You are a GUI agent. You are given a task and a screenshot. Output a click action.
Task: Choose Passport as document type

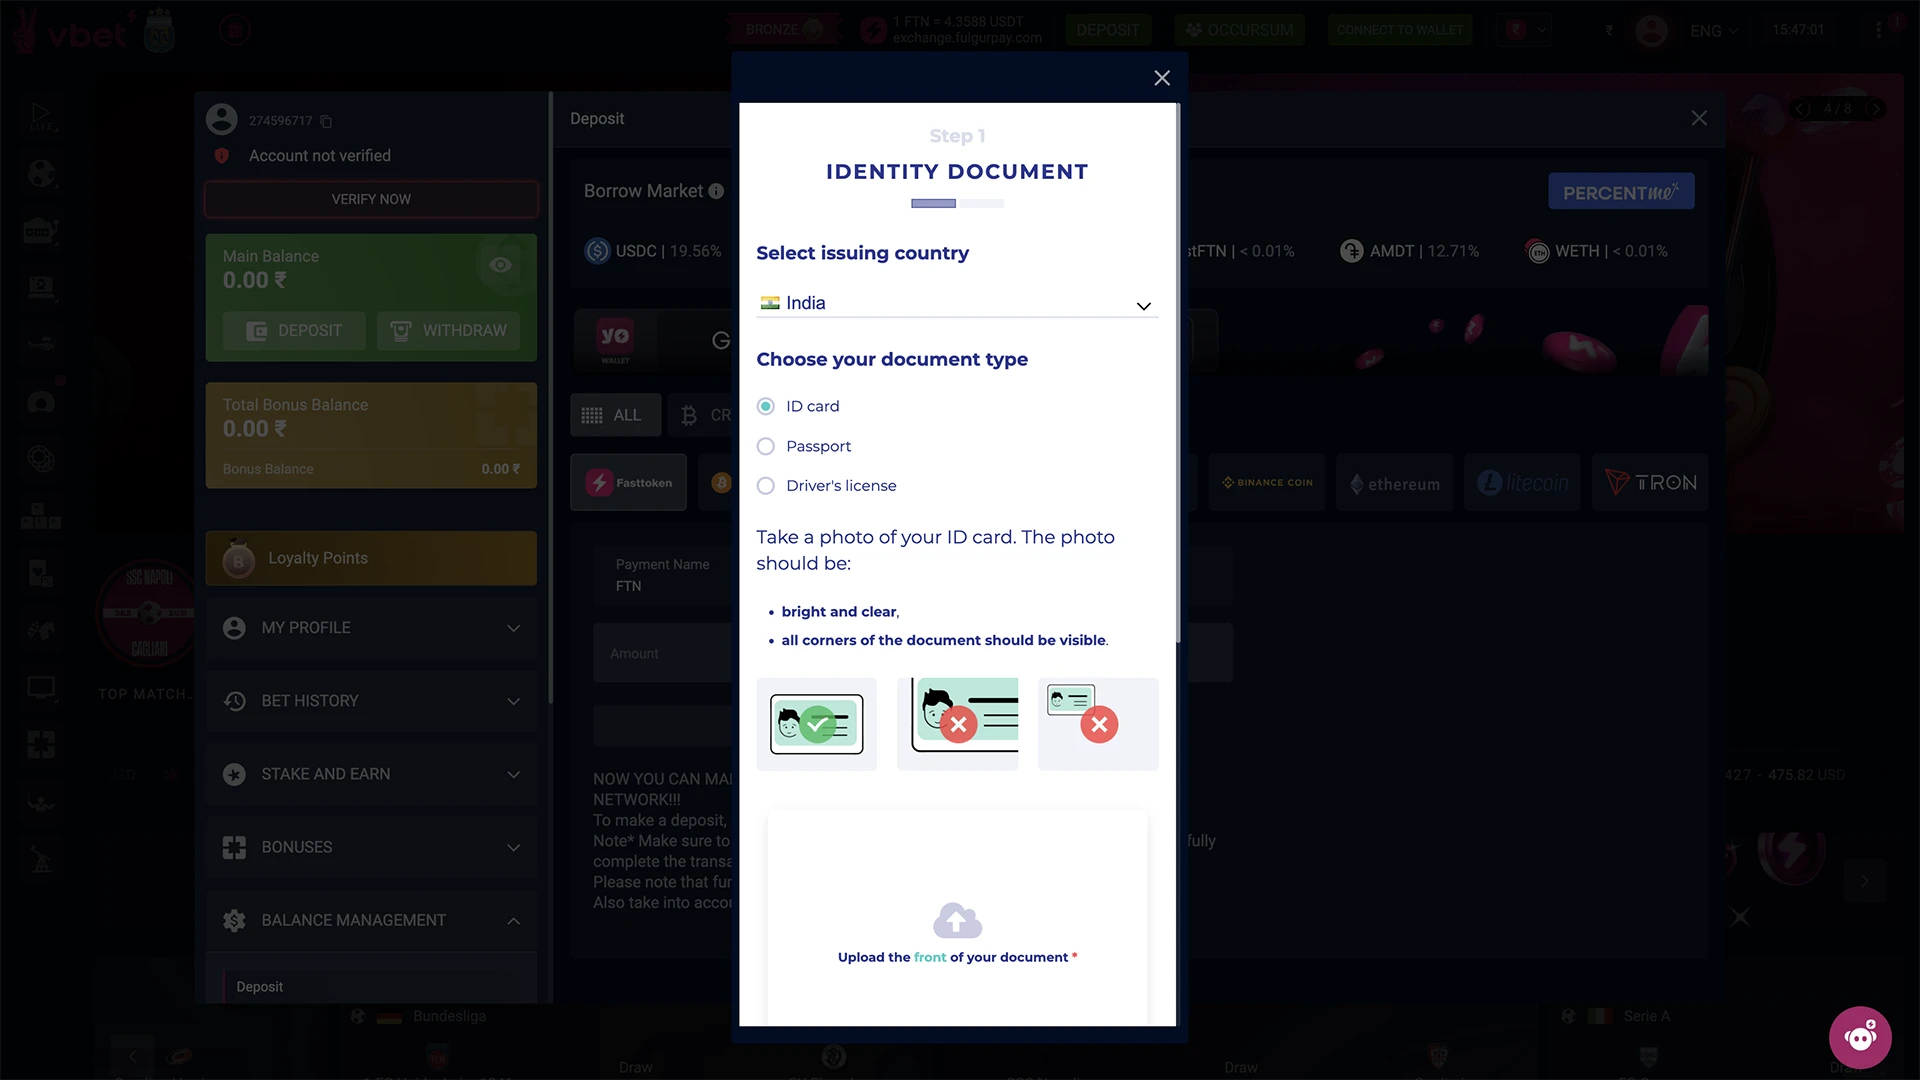coord(765,446)
